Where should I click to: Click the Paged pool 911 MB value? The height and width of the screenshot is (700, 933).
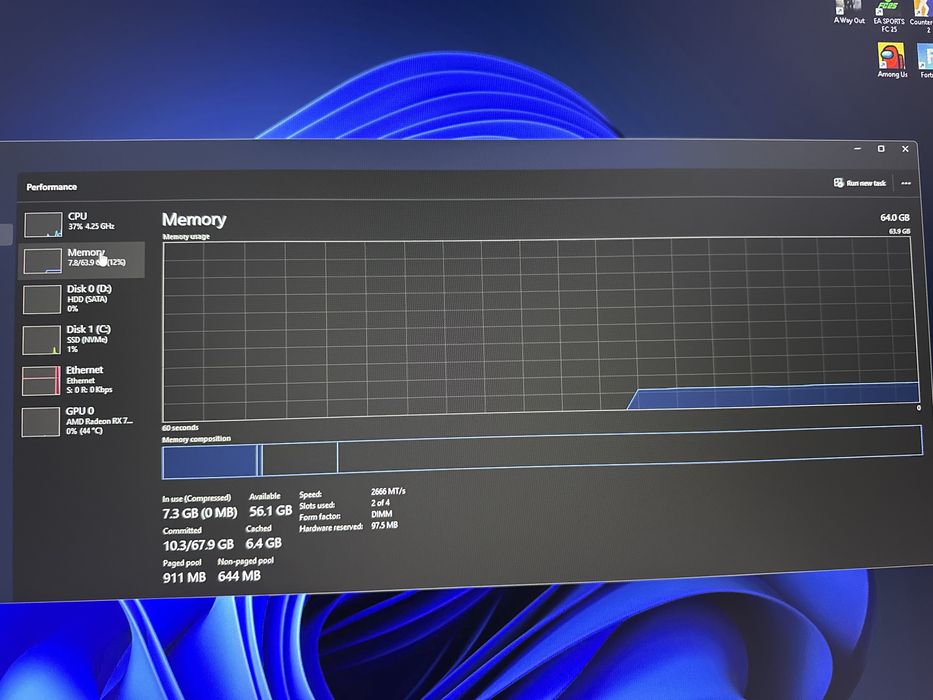click(x=184, y=577)
